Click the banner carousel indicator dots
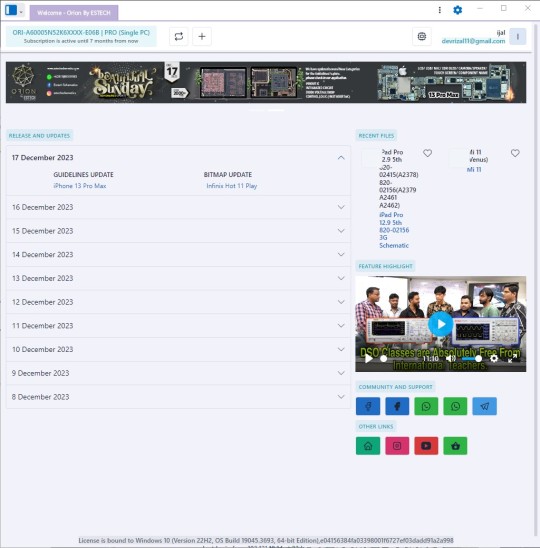 (x=266, y=110)
